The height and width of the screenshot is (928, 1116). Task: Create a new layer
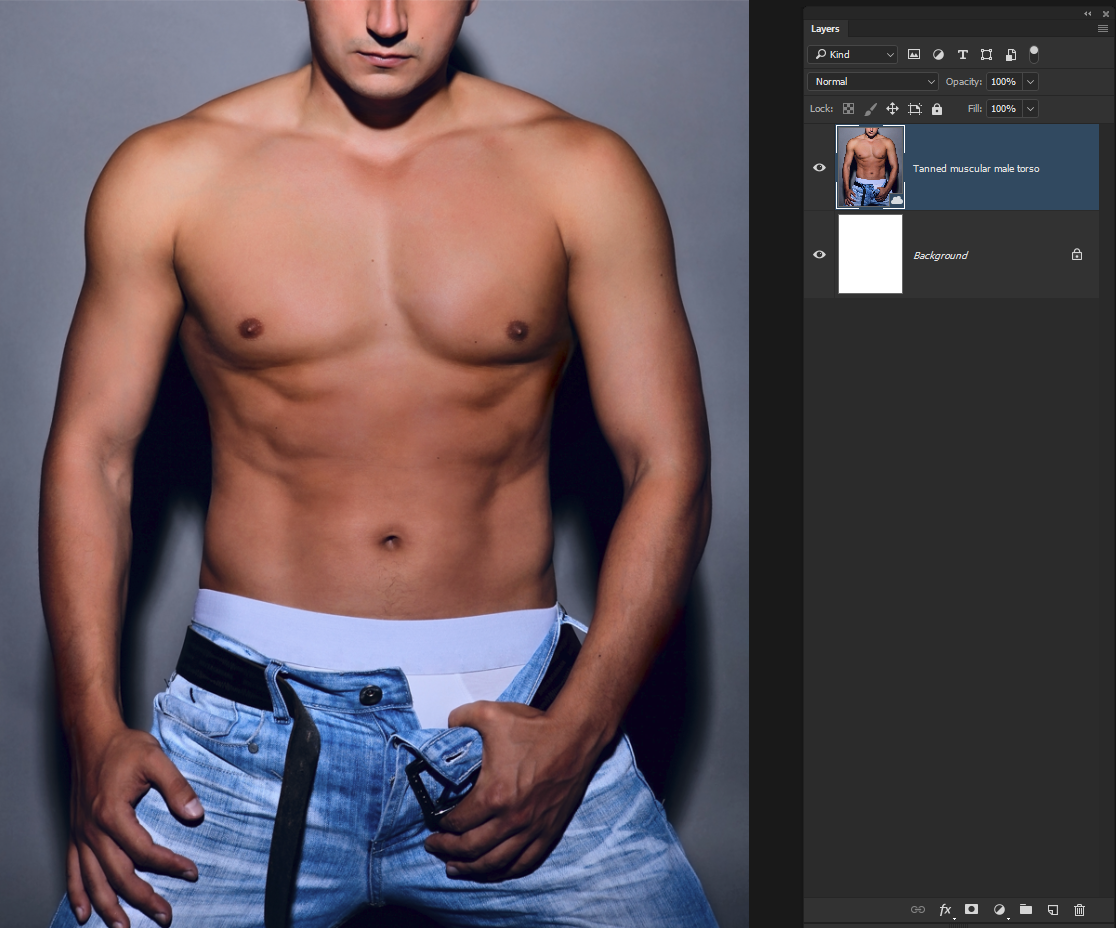pyautogui.click(x=1053, y=909)
